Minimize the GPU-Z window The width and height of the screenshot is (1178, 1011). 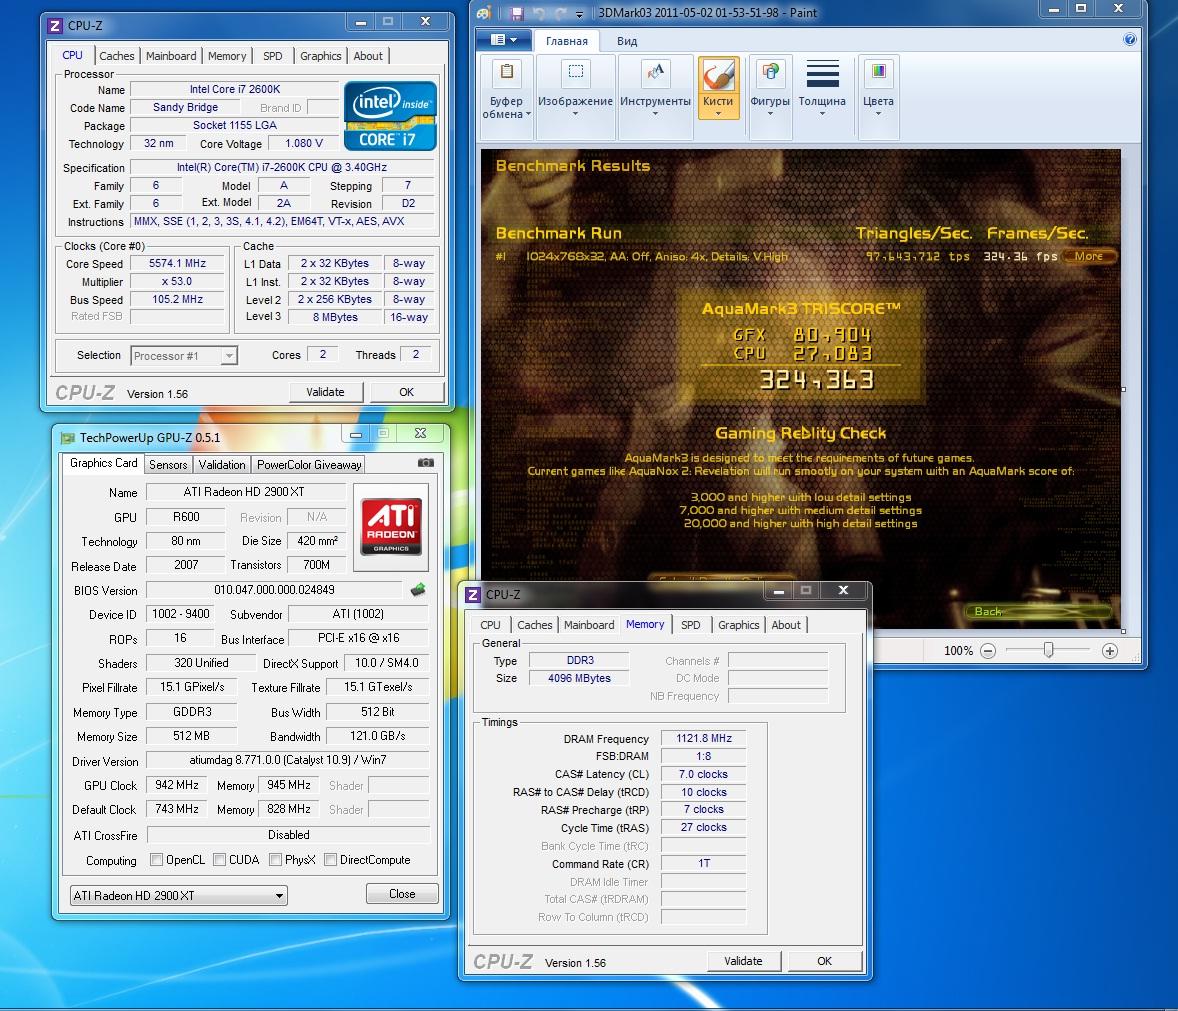pyautogui.click(x=355, y=433)
